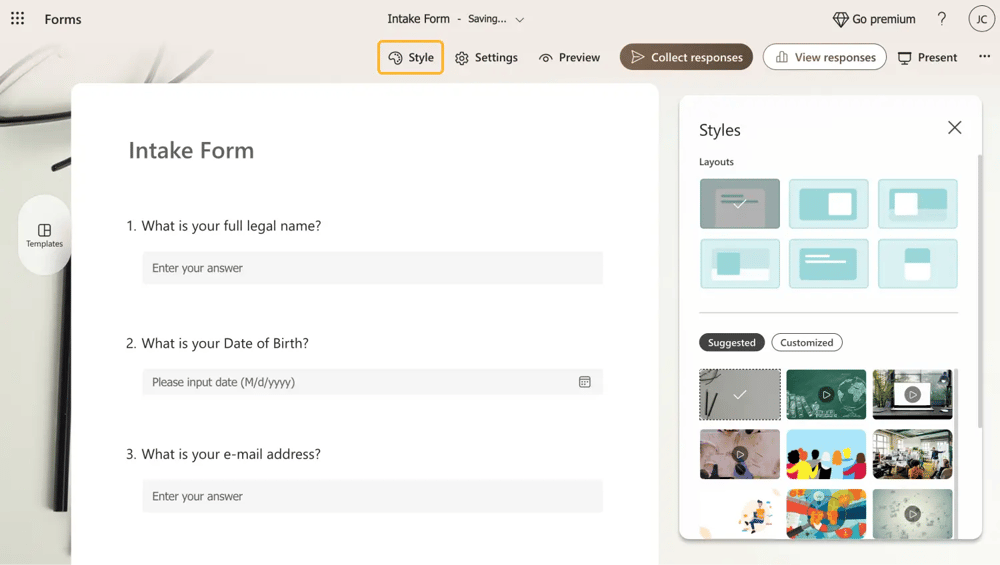Image resolution: width=1000 pixels, height=565 pixels.
Task: Select the green chalkboard globe theme
Action: coord(826,394)
